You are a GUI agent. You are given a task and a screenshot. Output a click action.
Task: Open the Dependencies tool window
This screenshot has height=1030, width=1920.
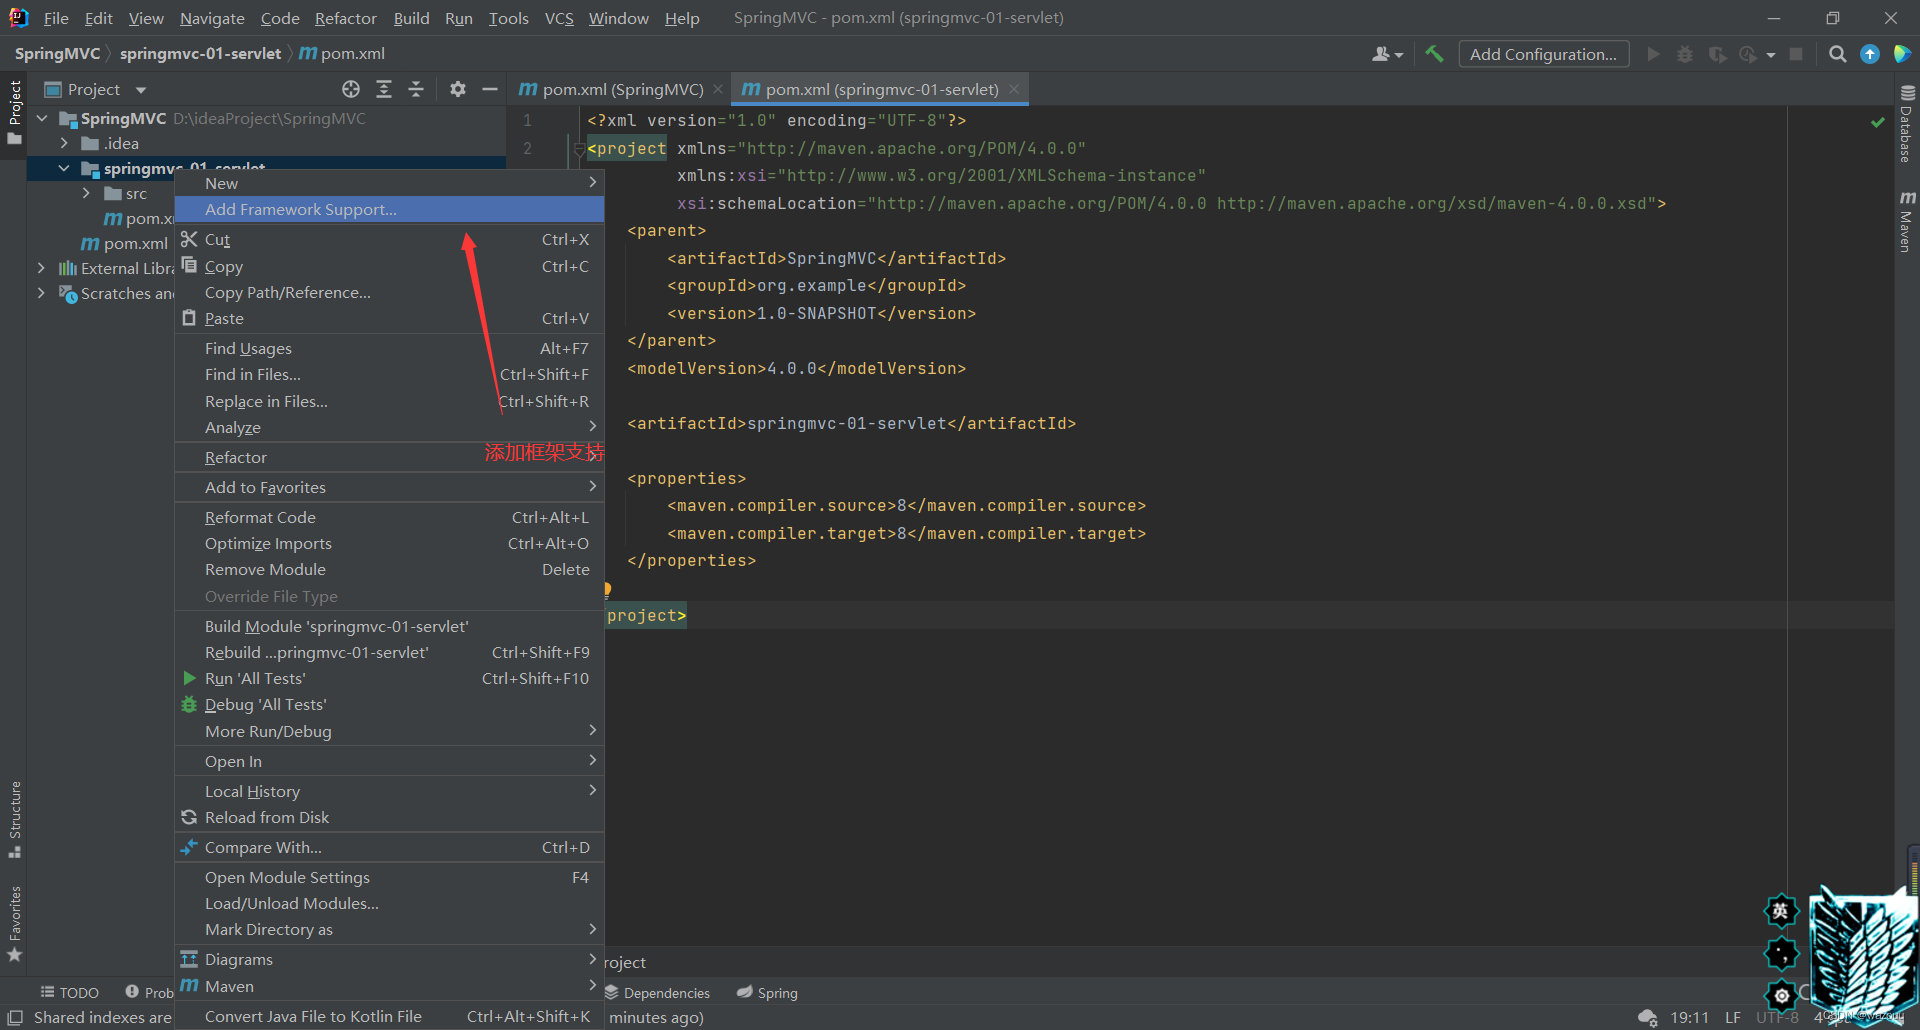coord(657,992)
